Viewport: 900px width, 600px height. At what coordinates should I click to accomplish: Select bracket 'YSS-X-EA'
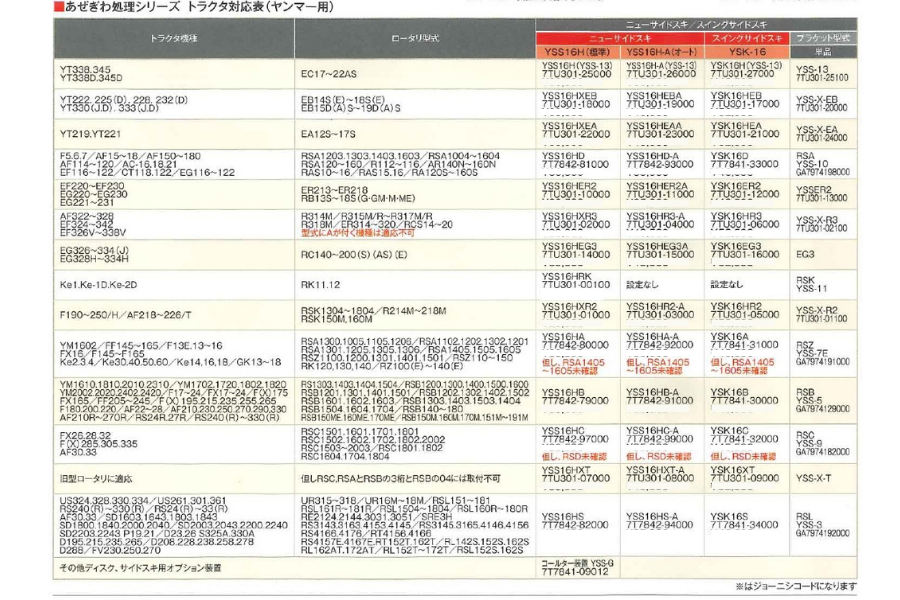(817, 129)
